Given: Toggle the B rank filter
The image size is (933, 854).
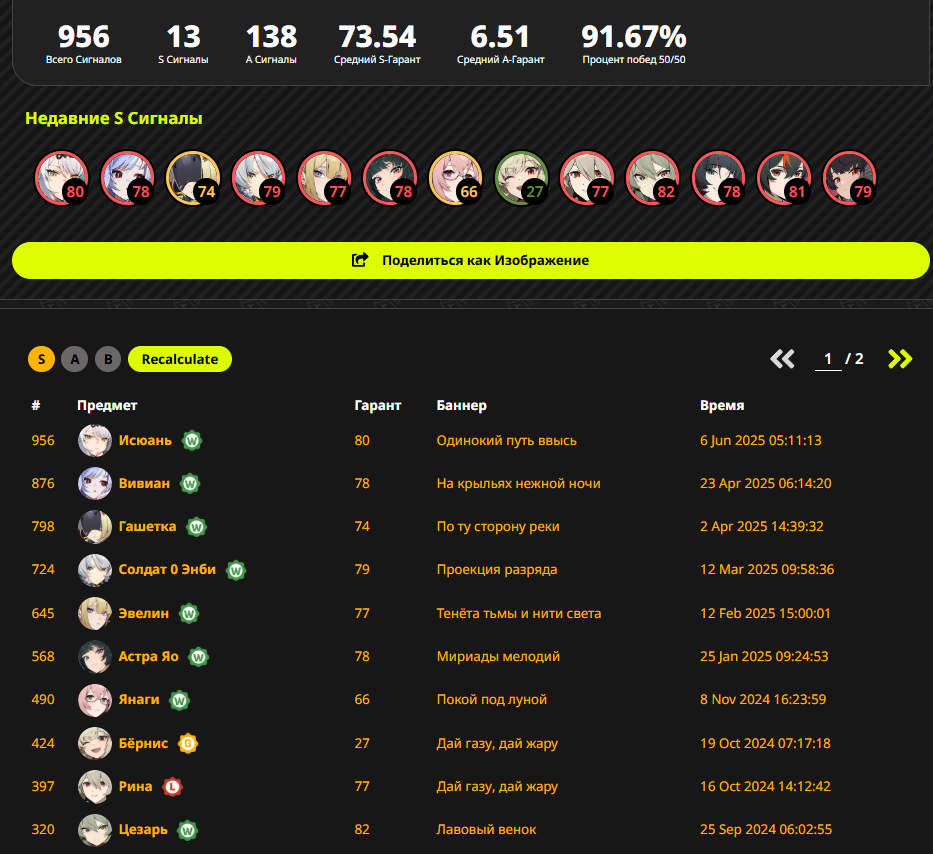Looking at the screenshot, I should [x=108, y=359].
